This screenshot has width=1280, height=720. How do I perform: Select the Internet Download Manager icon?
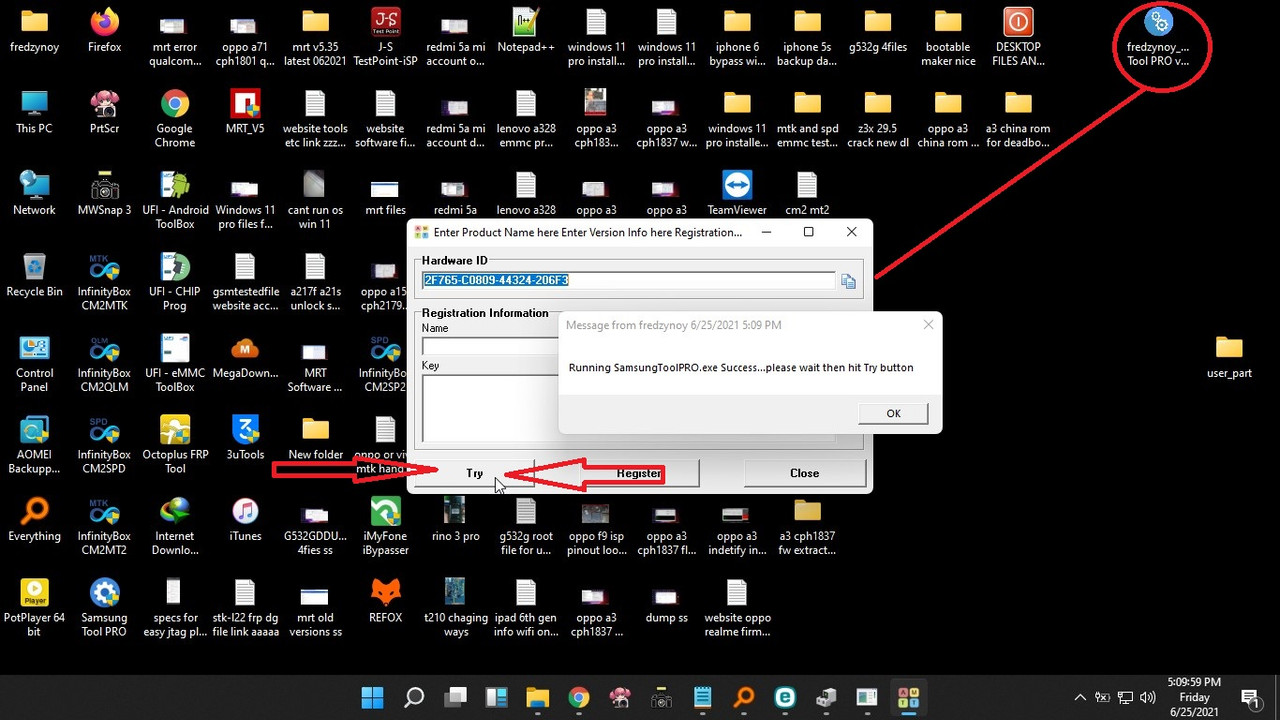click(174, 527)
